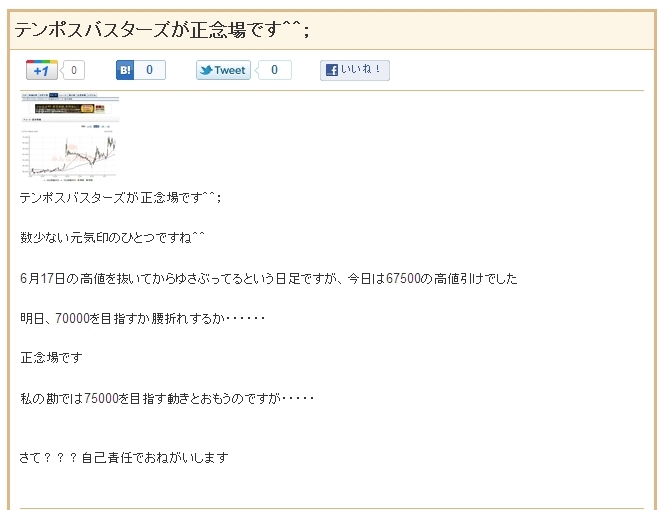Click the Google +1 button
This screenshot has width=661, height=510.
click(42, 70)
